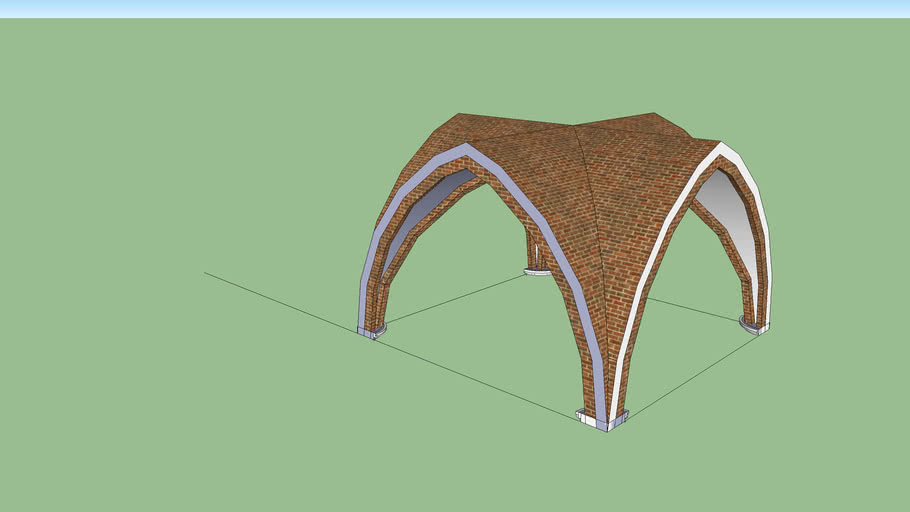Screen dimensions: 910x512
Task: Select ground line between front and right pillars
Action: [x=690, y=375]
